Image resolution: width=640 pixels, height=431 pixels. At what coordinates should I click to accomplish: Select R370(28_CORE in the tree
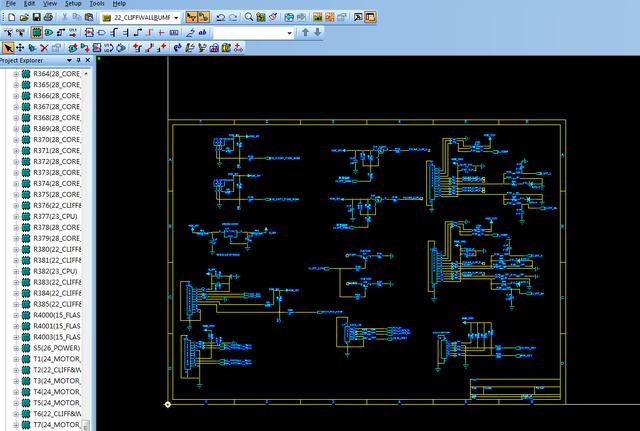(x=57, y=140)
